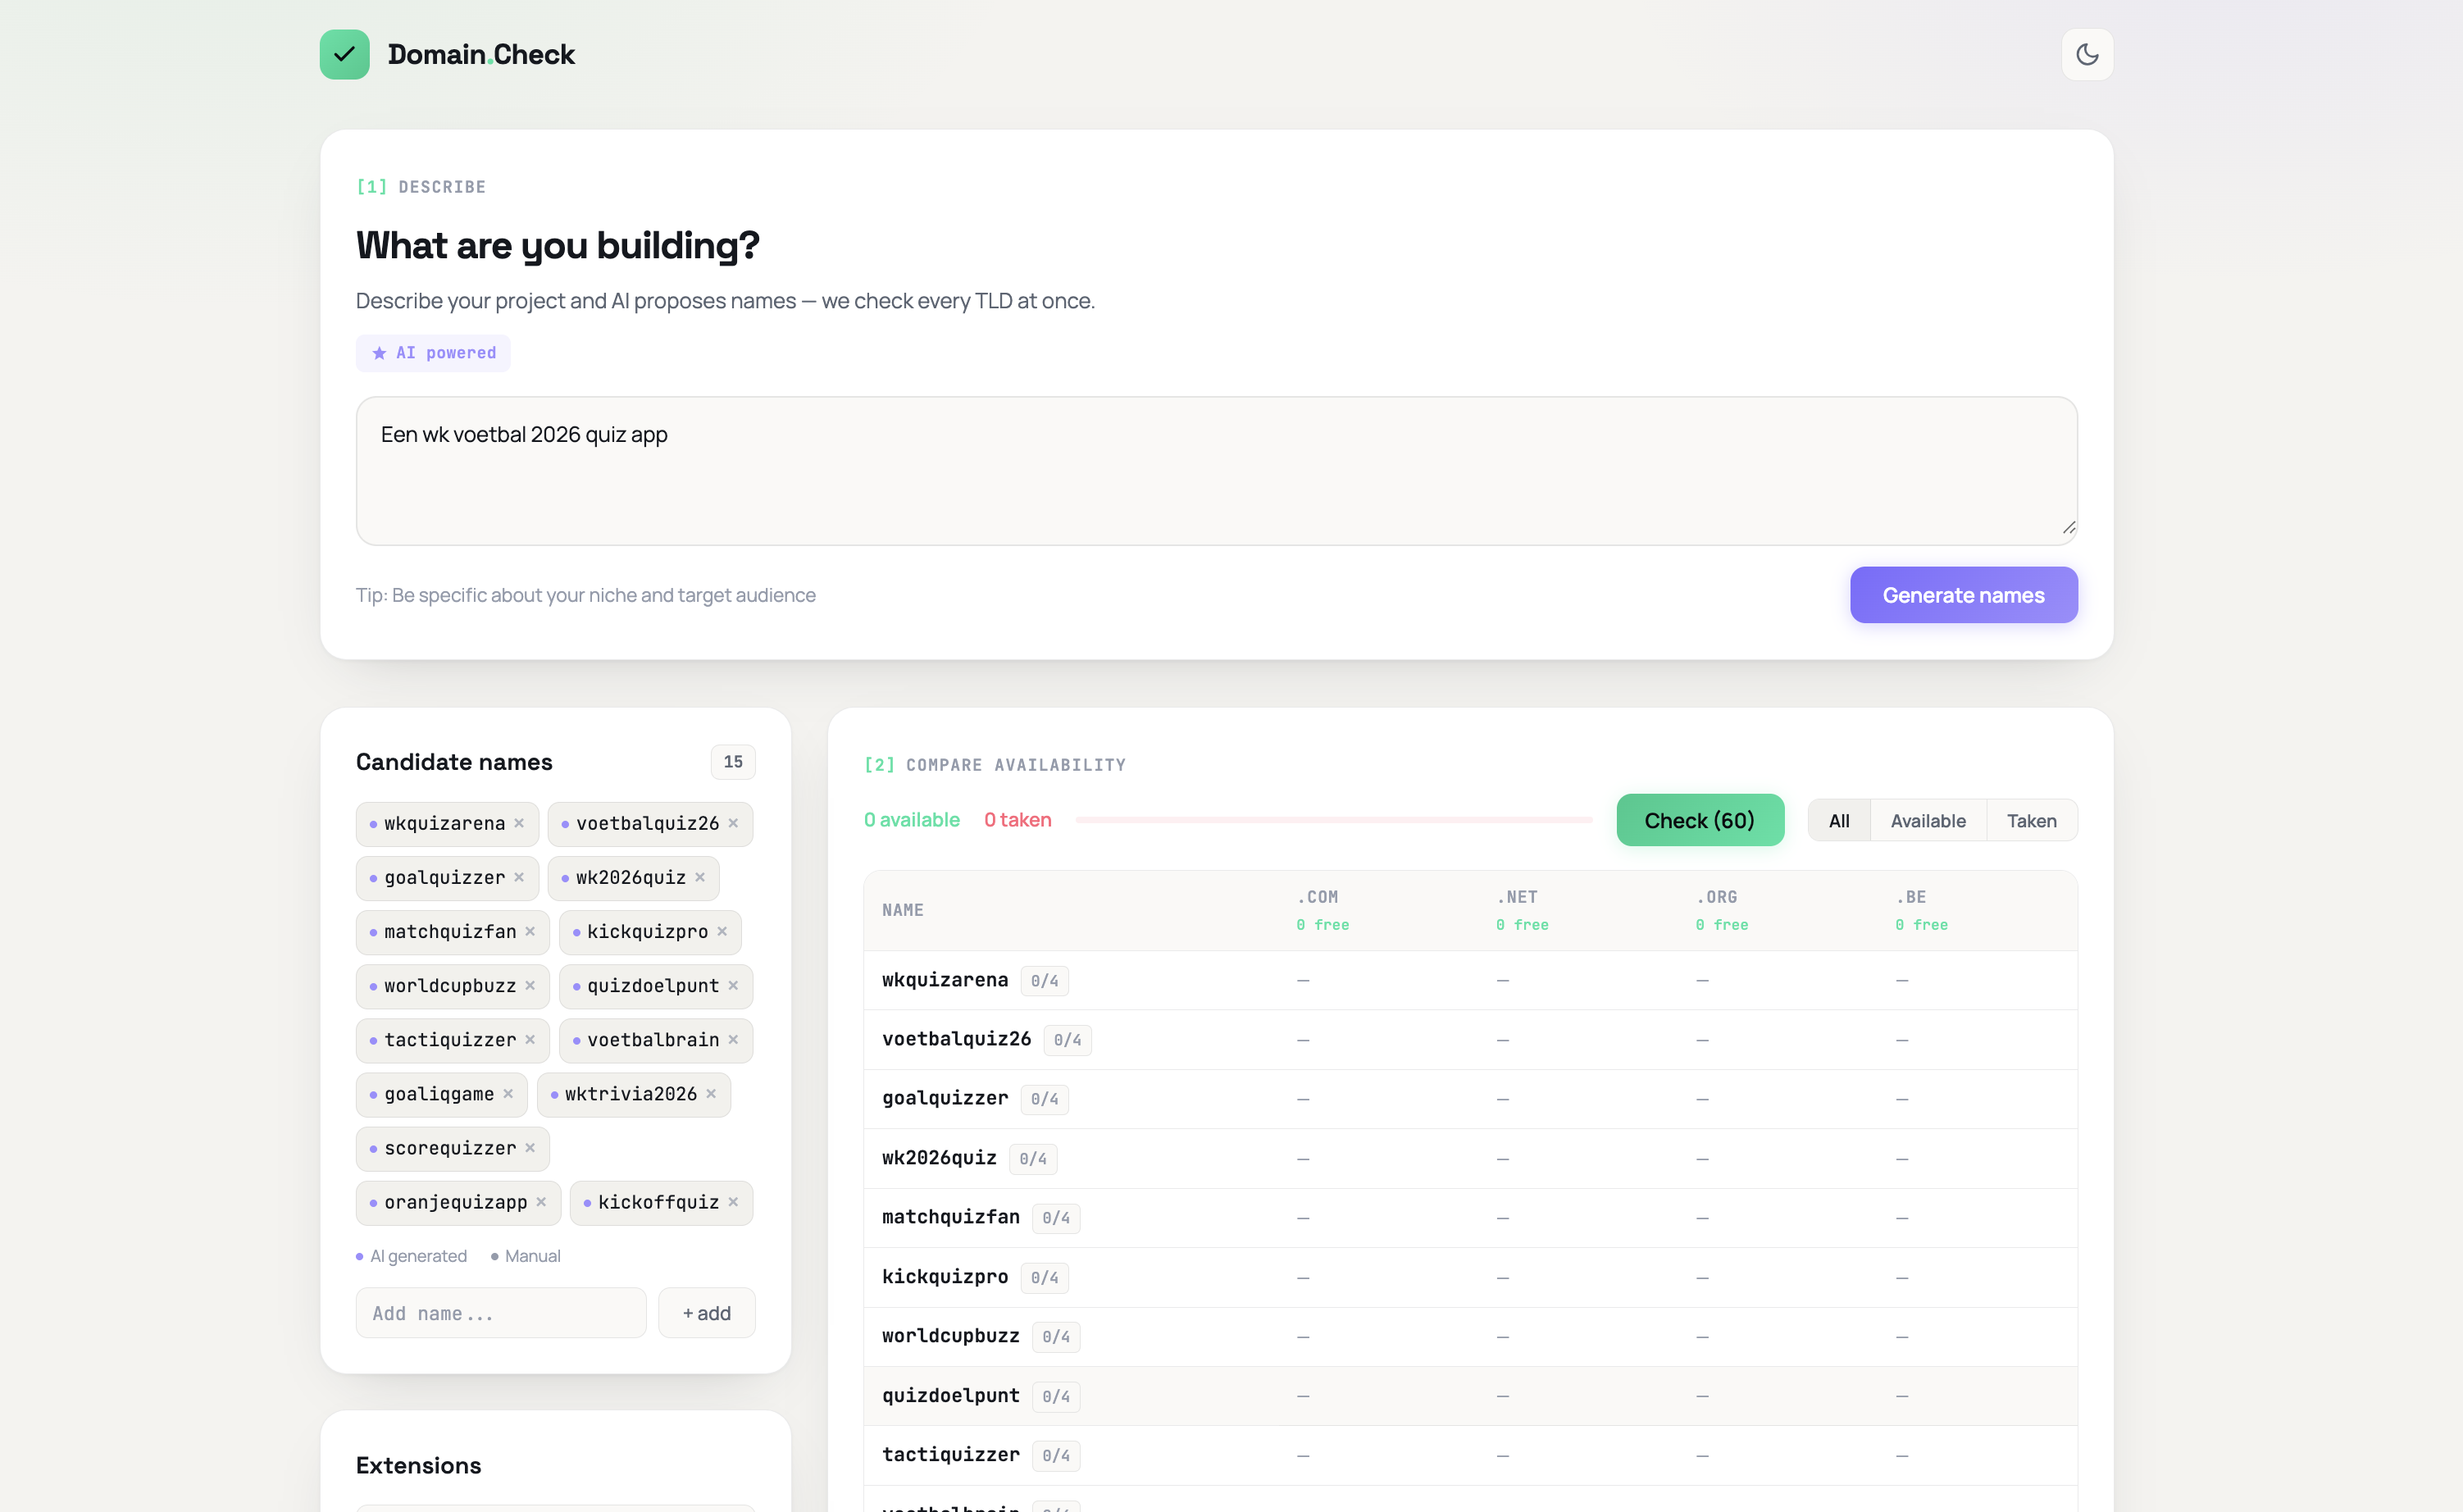The image size is (2463, 1512).
Task: Select the tactiquizzer table row name
Action: pyautogui.click(x=951, y=1455)
